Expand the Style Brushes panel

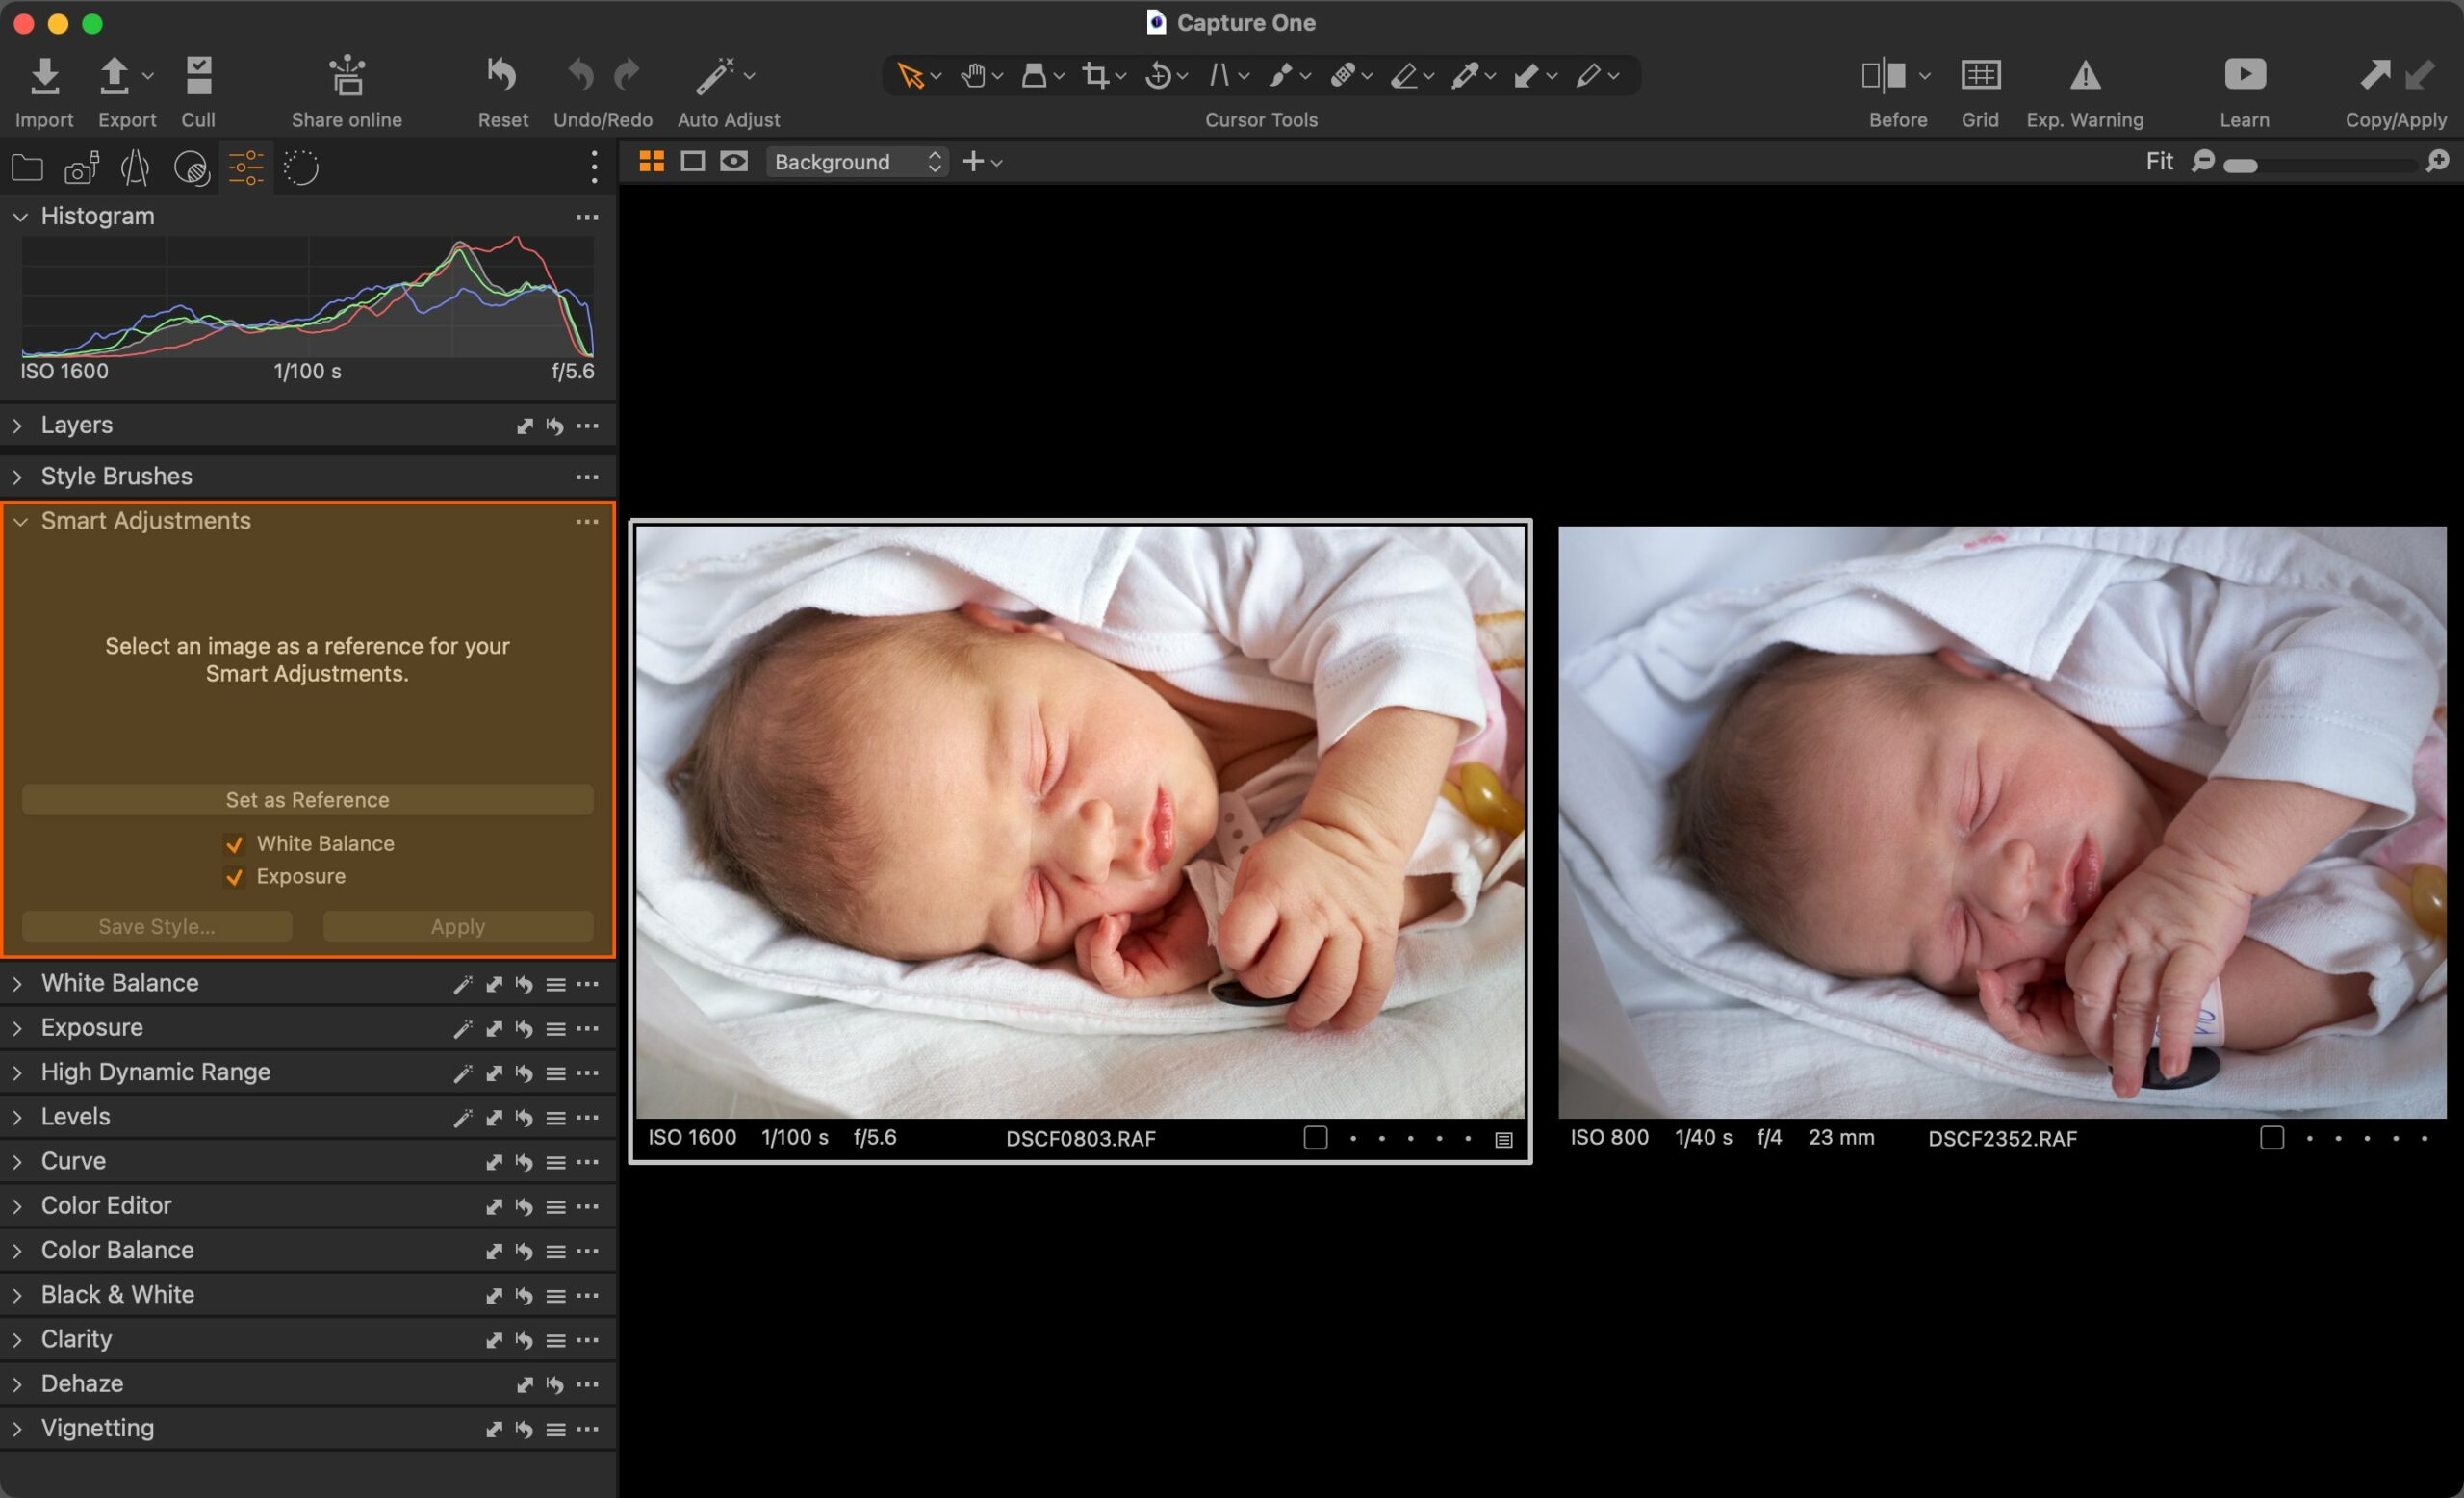pos(19,476)
